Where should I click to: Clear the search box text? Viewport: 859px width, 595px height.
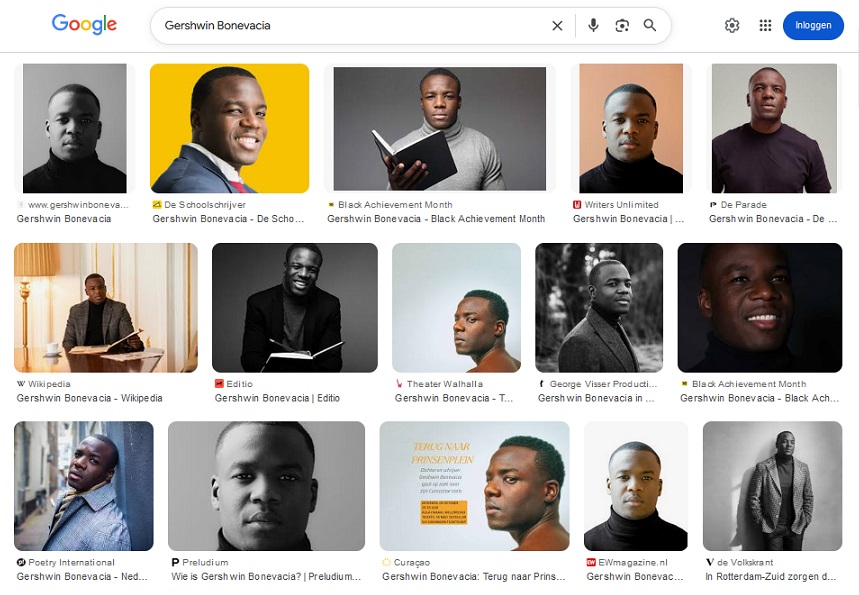click(557, 26)
